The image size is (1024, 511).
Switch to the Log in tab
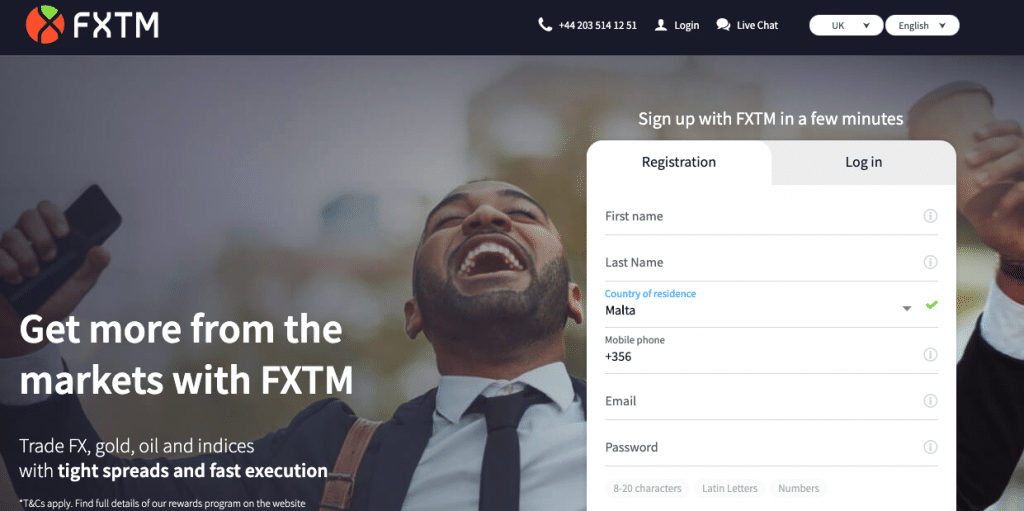click(x=863, y=162)
